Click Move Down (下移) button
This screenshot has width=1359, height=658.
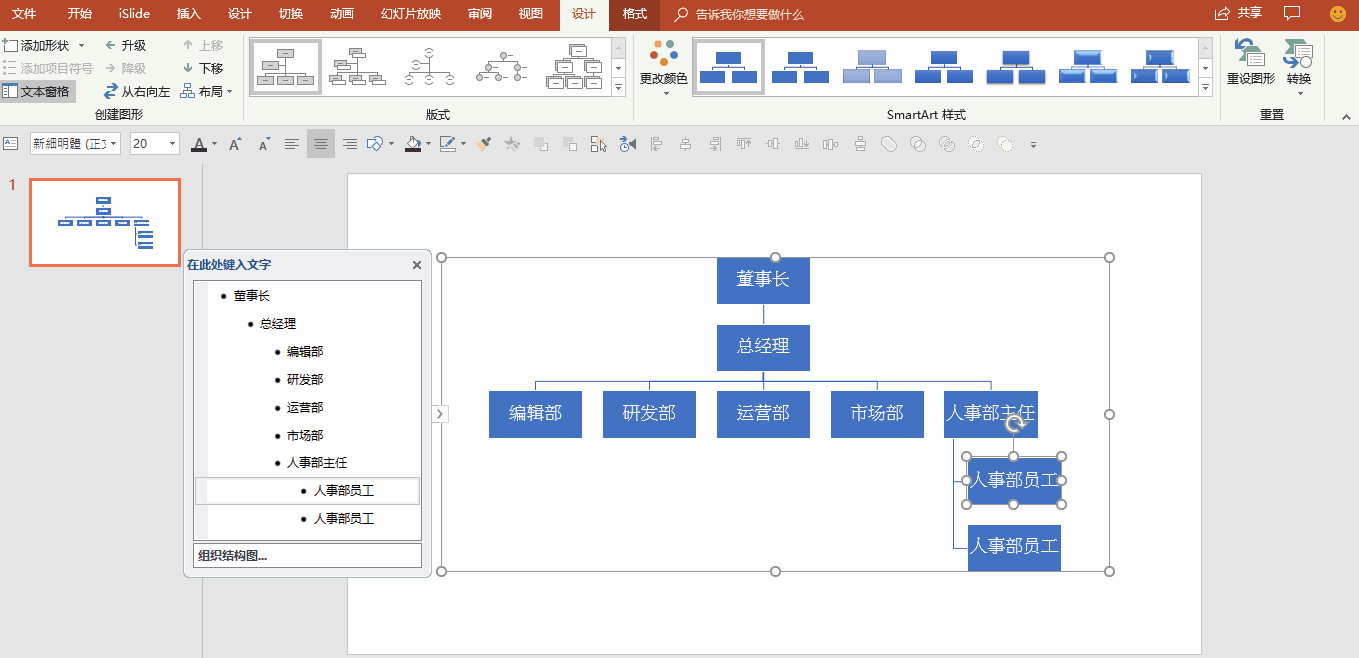click(203, 68)
